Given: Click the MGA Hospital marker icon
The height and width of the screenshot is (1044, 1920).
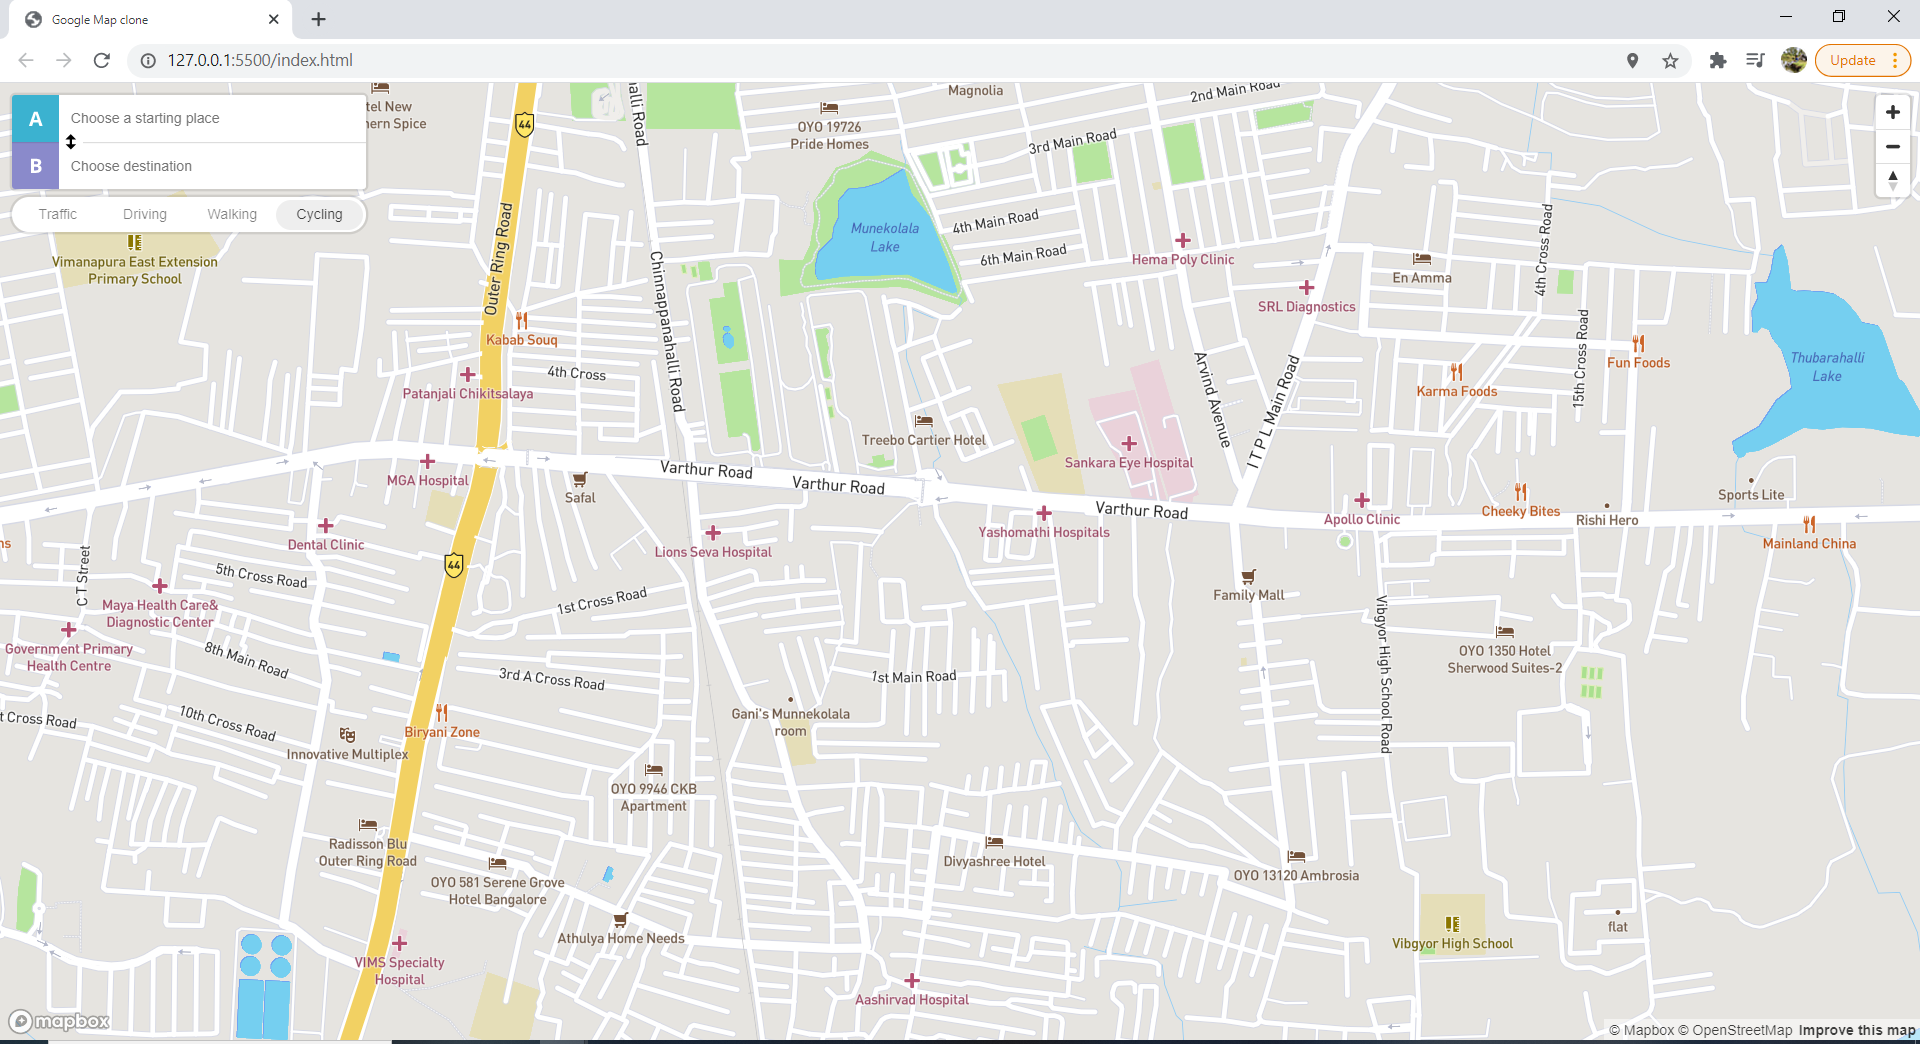Looking at the screenshot, I should click(x=427, y=461).
